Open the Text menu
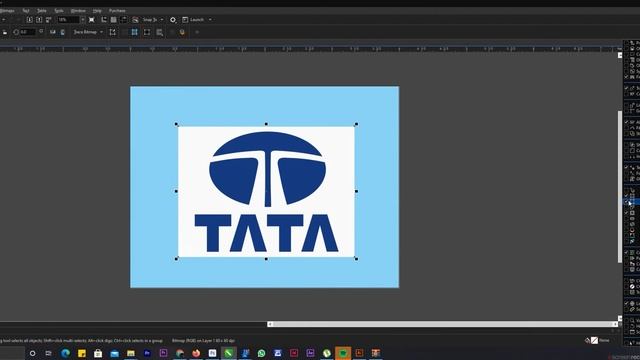This screenshot has height=360, width=640. (26, 11)
